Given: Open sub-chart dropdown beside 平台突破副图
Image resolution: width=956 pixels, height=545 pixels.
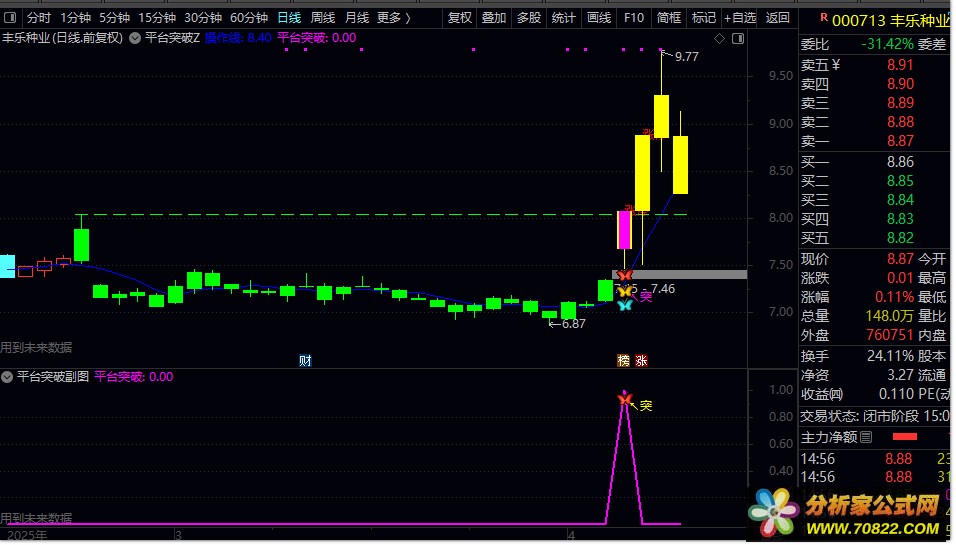Looking at the screenshot, I should tap(7, 377).
